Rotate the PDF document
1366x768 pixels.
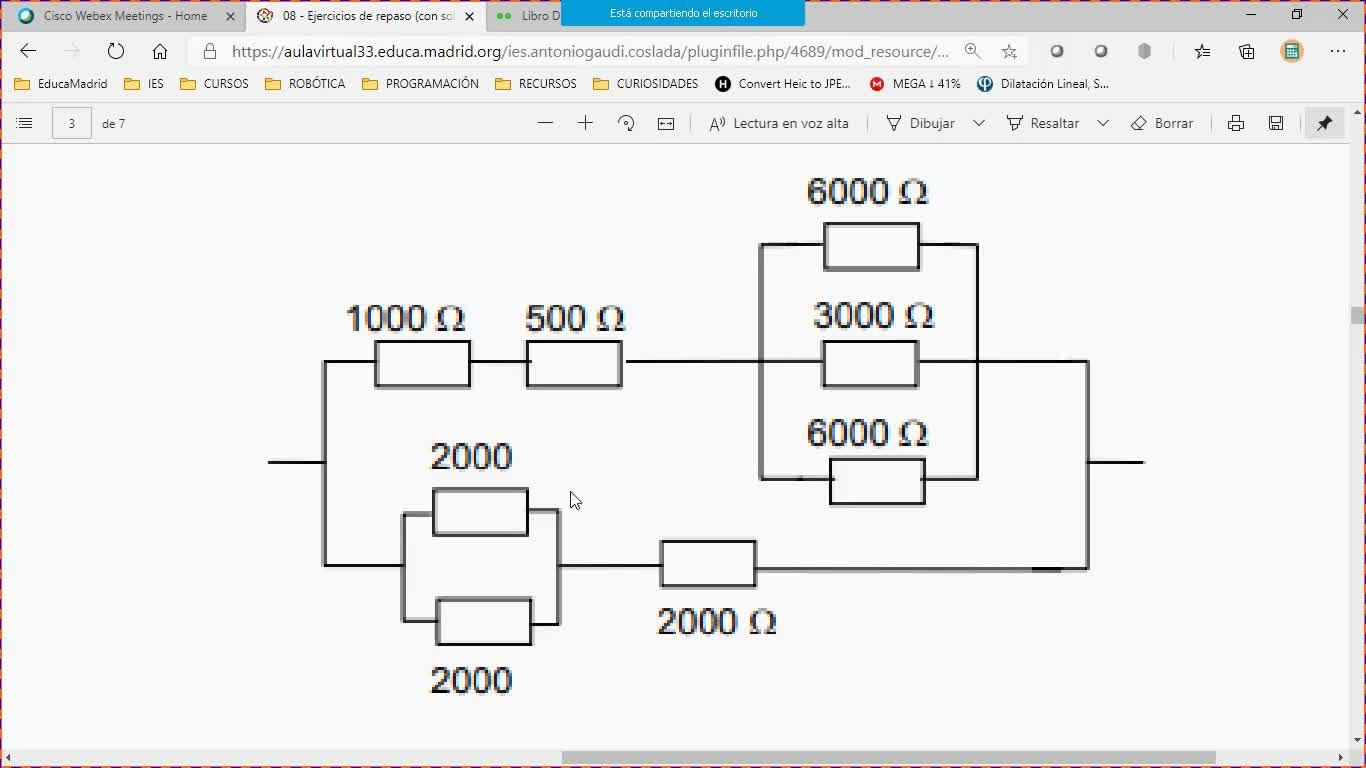(626, 123)
